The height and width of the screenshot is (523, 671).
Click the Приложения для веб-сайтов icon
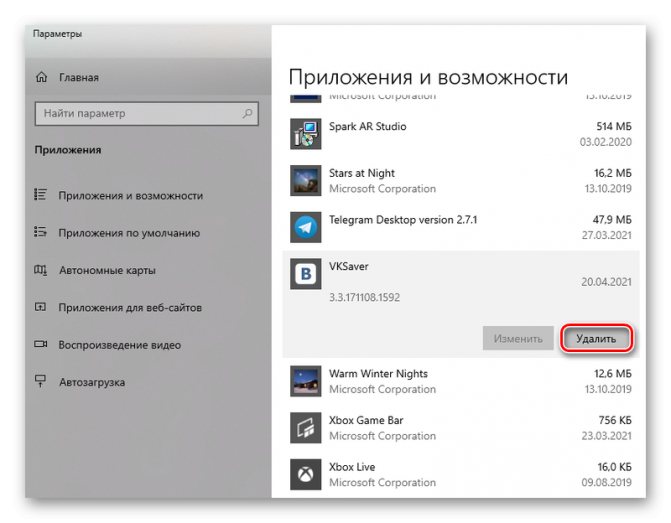click(40, 307)
